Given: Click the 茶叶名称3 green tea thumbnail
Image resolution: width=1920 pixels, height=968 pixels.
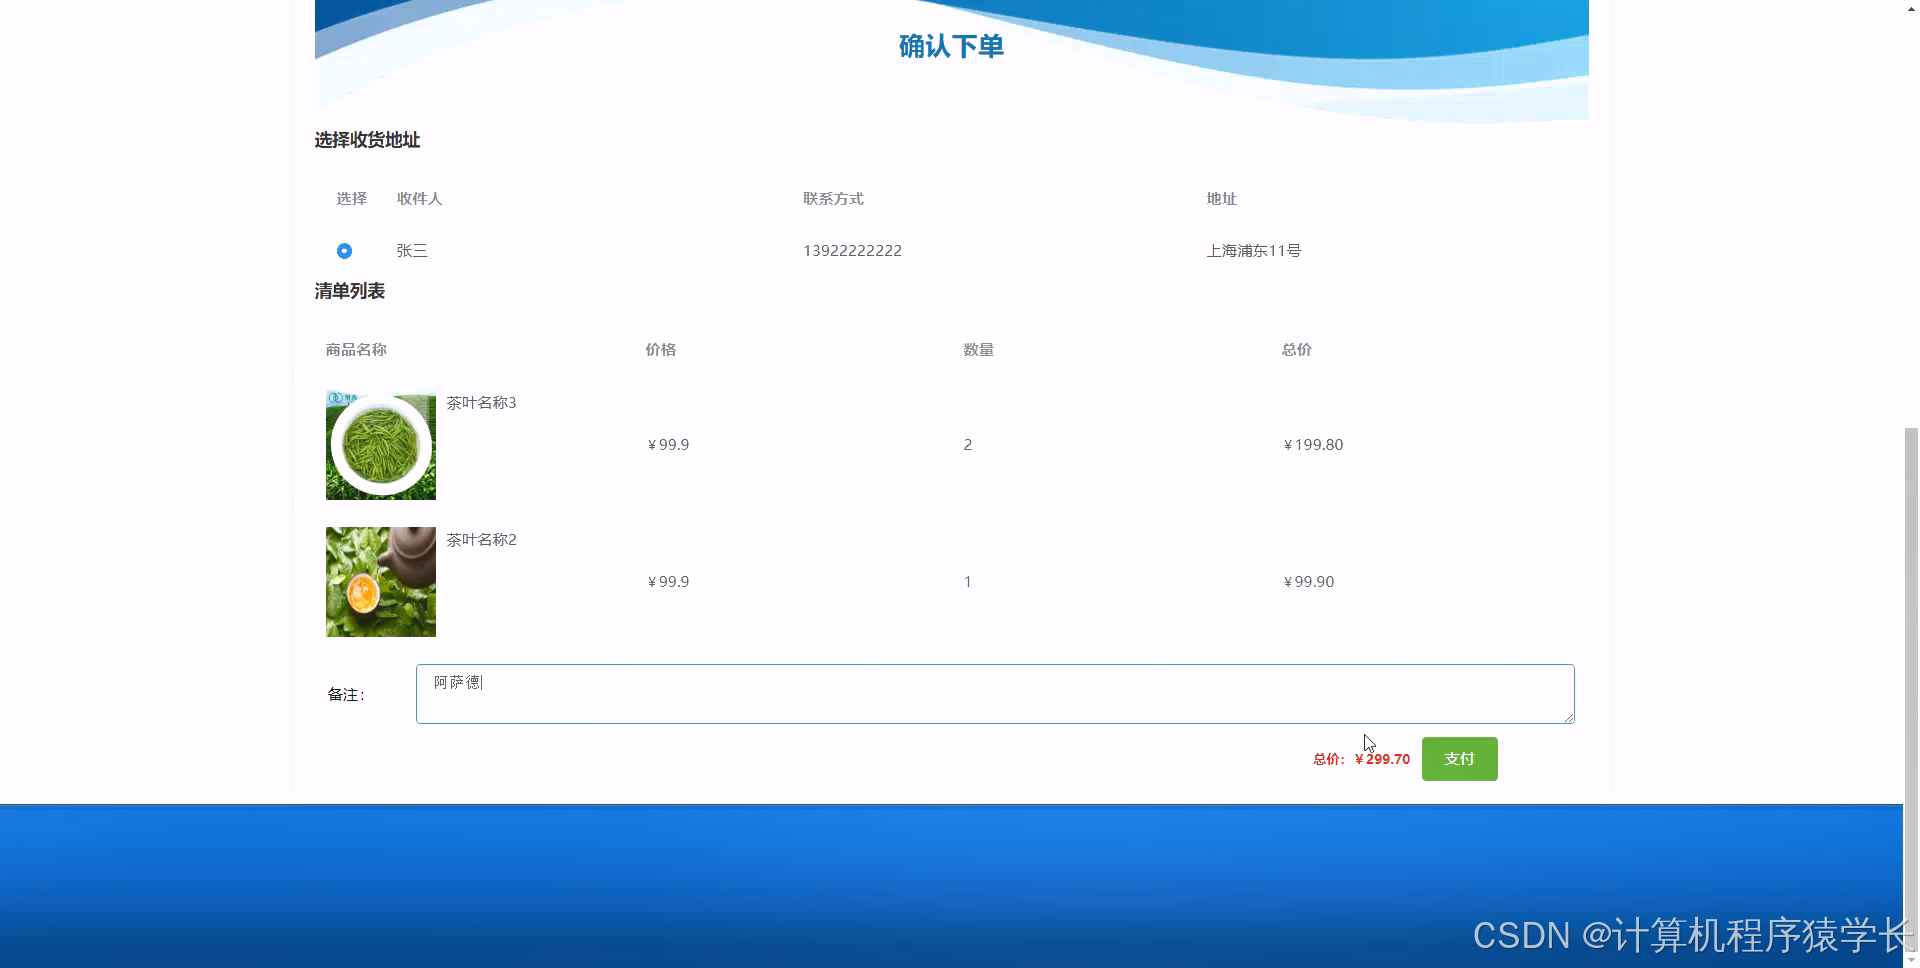Looking at the screenshot, I should [x=380, y=445].
